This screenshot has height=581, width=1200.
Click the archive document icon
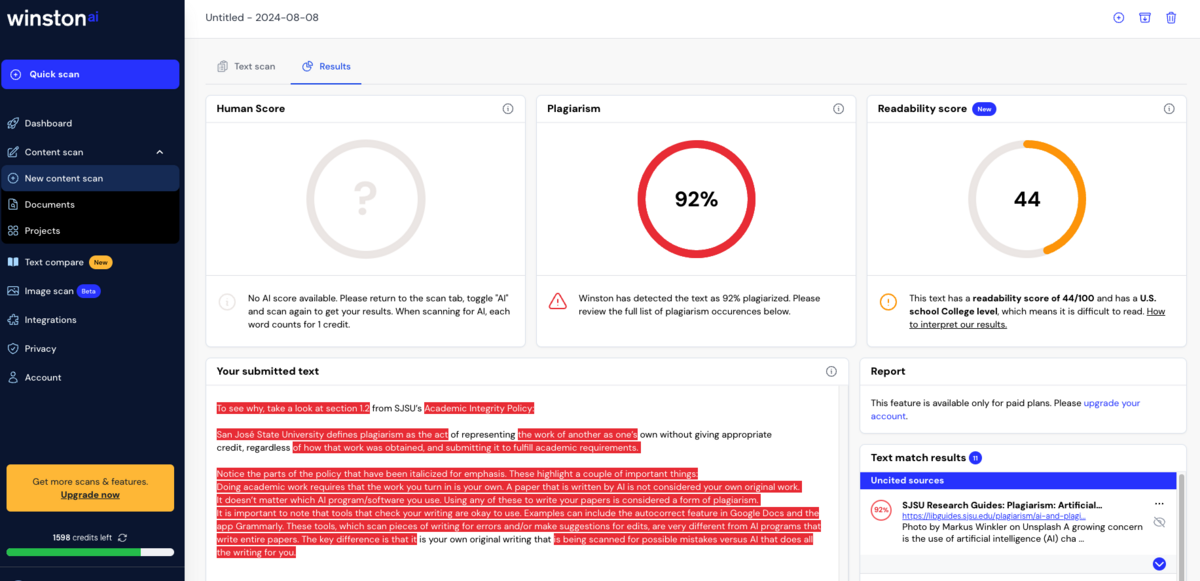click(1145, 18)
